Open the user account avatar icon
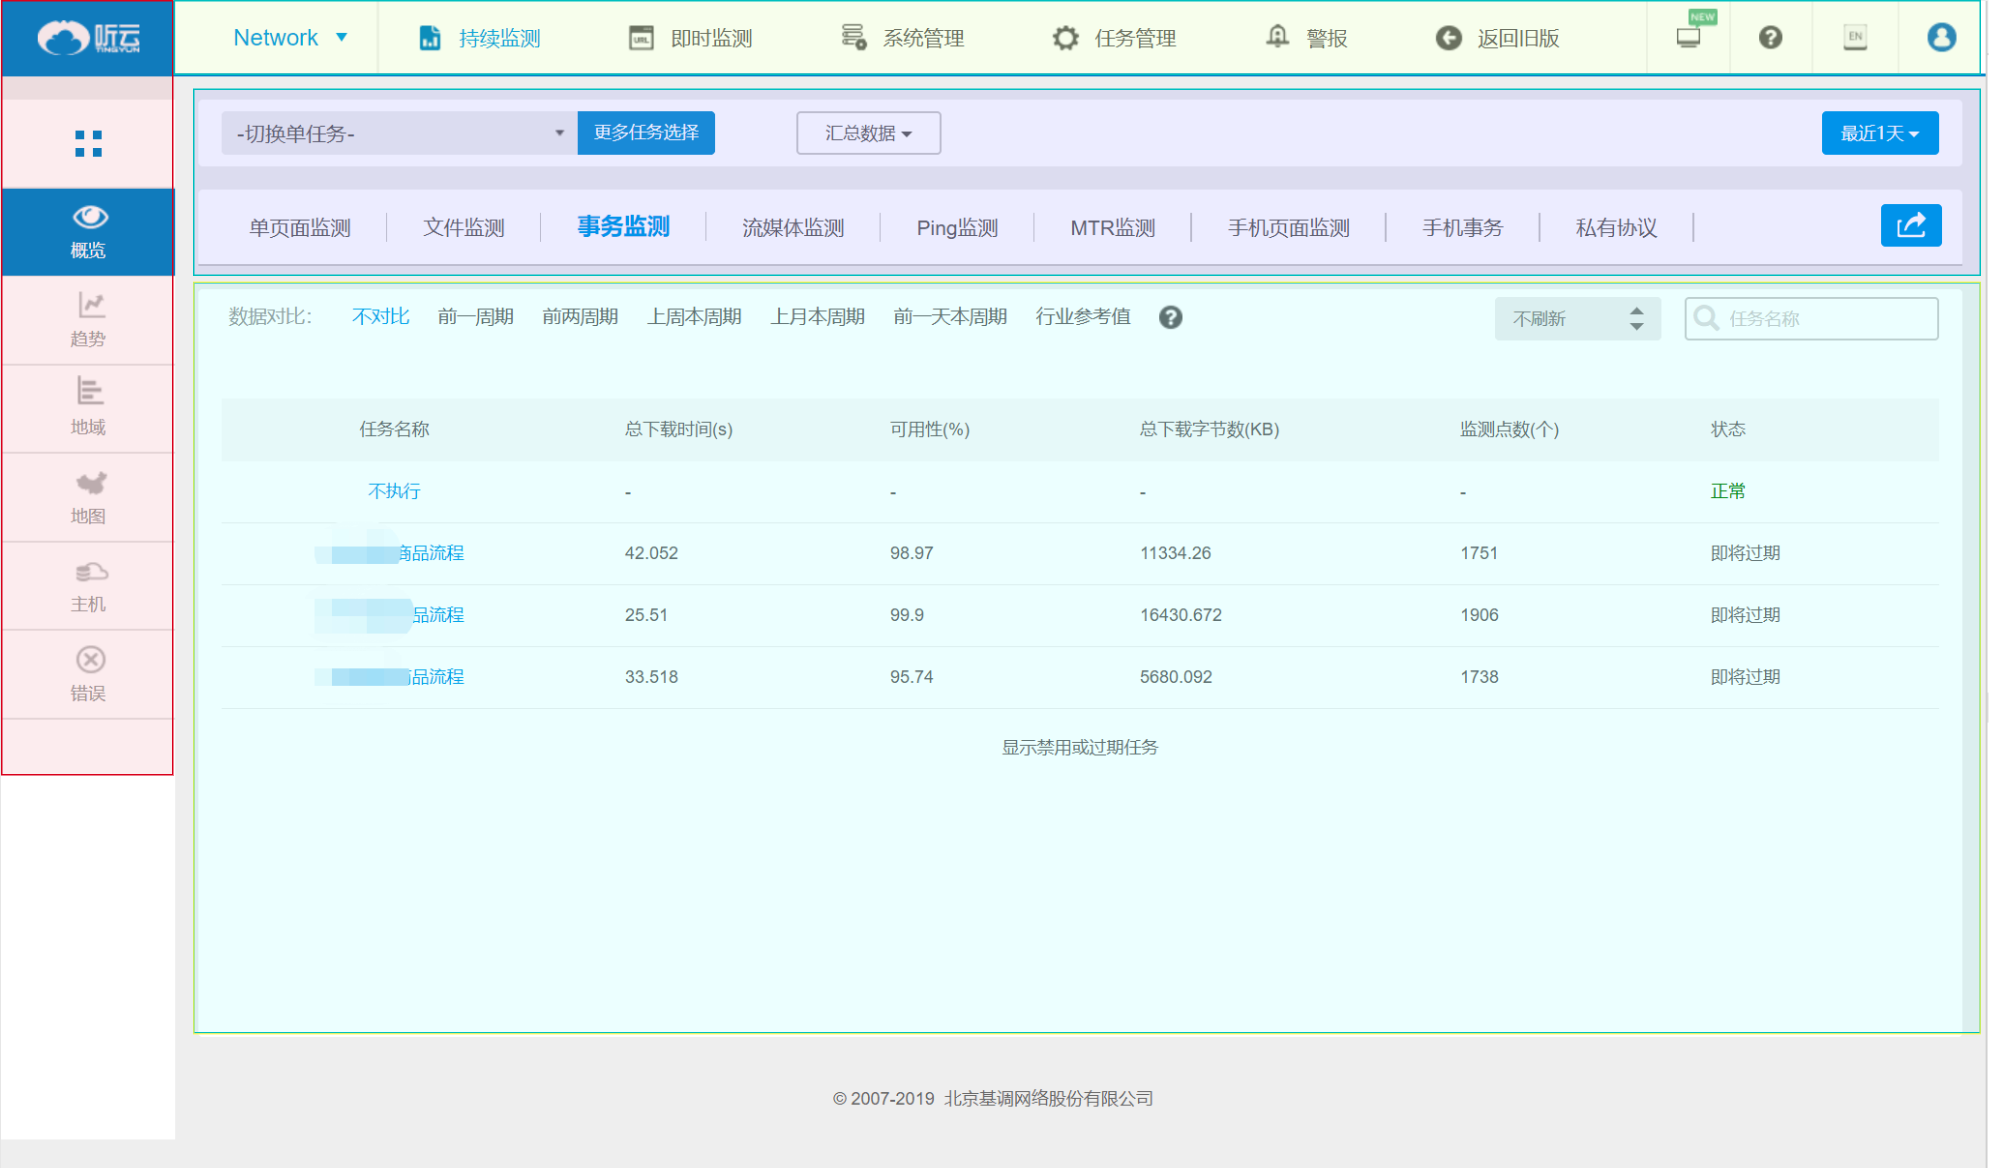The height and width of the screenshot is (1168, 1989). pyautogui.click(x=1941, y=37)
